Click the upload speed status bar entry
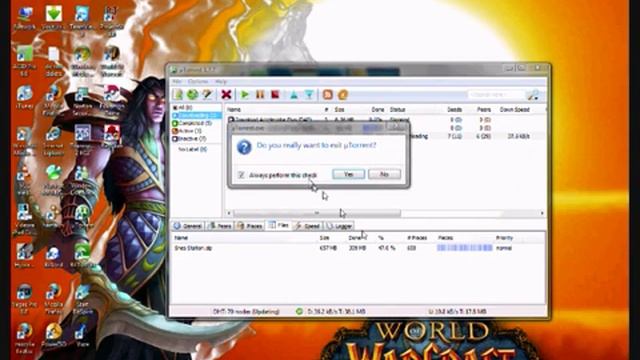640x360 pixels. point(457,311)
